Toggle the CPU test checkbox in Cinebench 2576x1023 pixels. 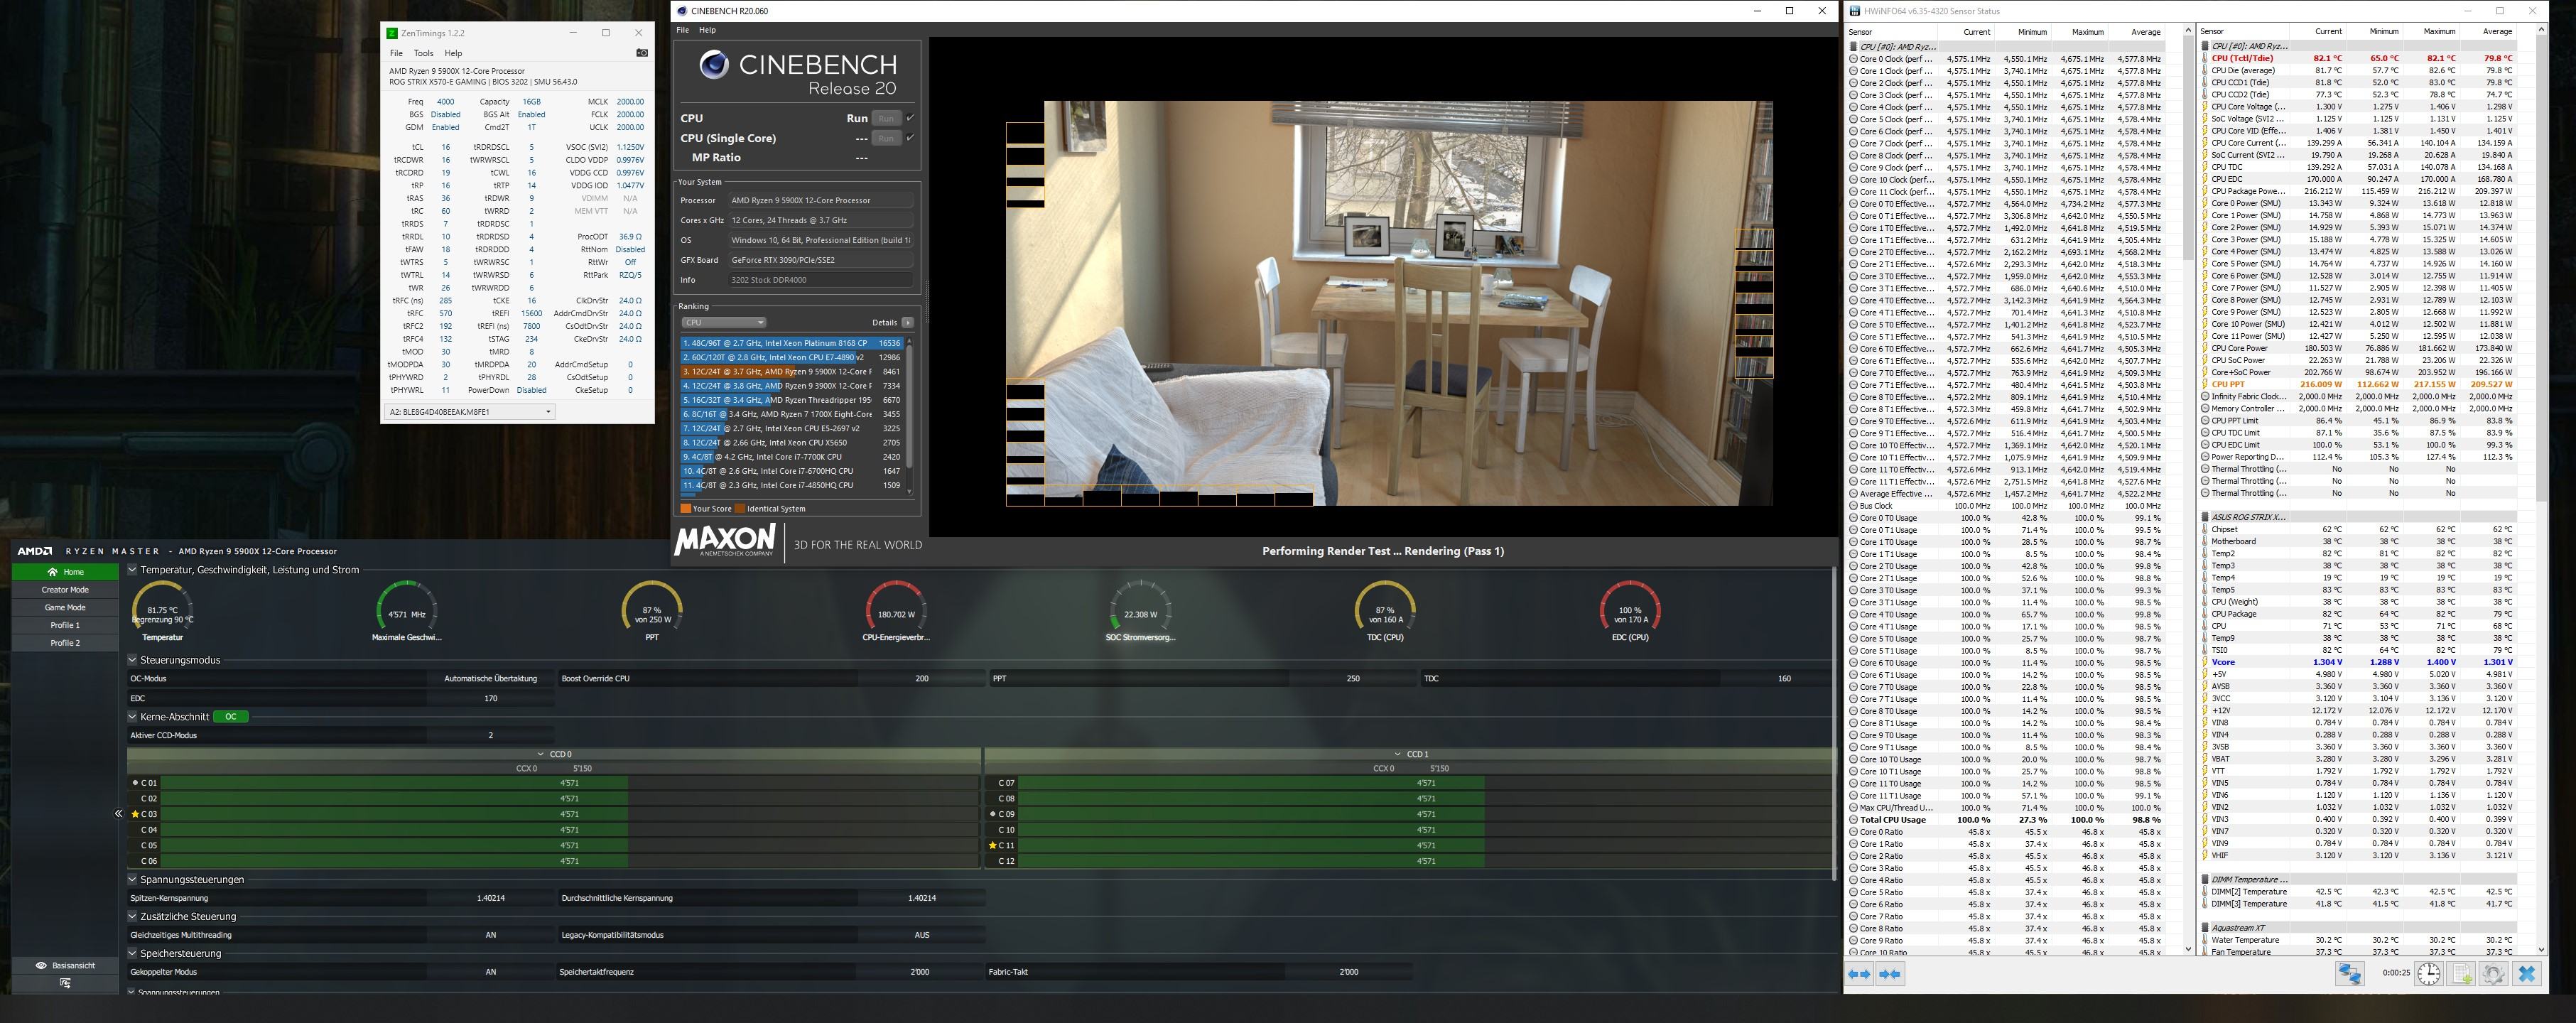click(910, 118)
